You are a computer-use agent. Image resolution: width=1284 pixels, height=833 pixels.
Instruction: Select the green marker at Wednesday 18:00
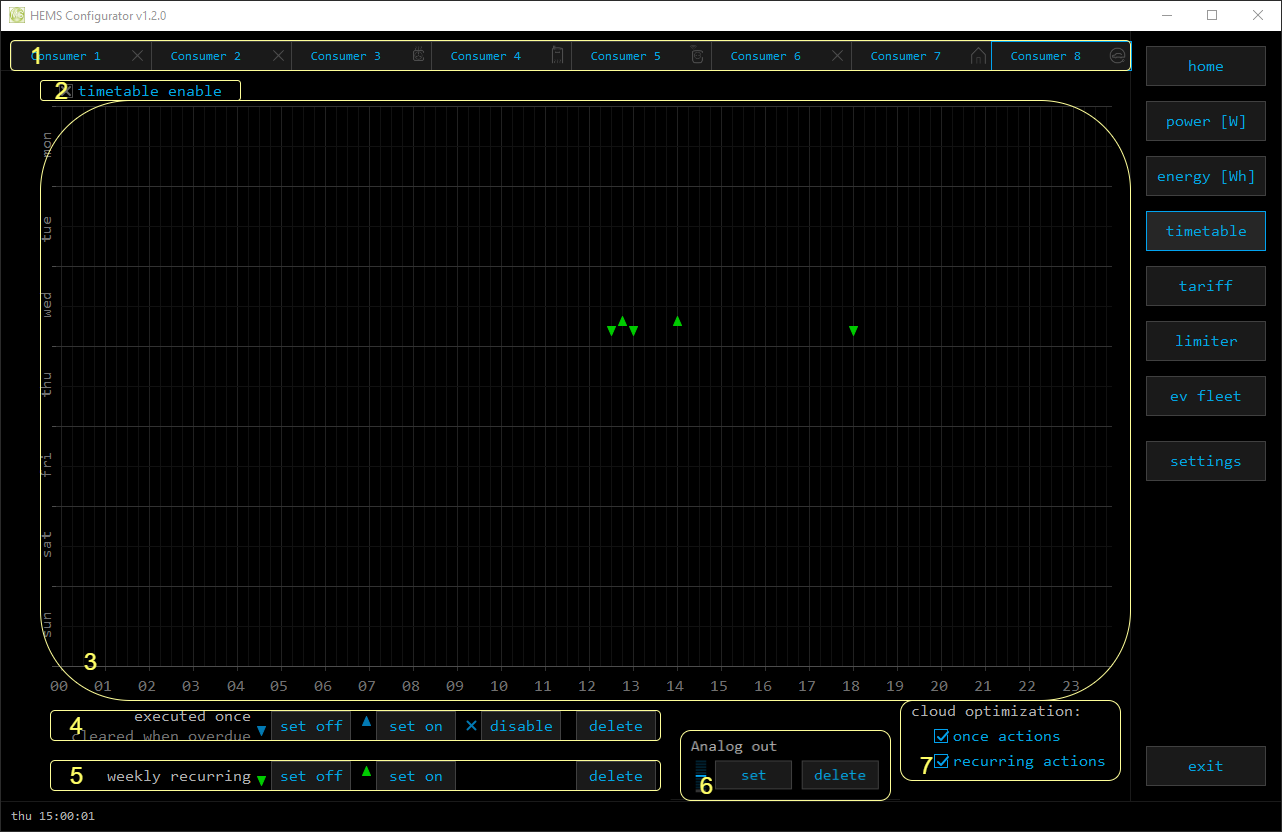(x=853, y=331)
